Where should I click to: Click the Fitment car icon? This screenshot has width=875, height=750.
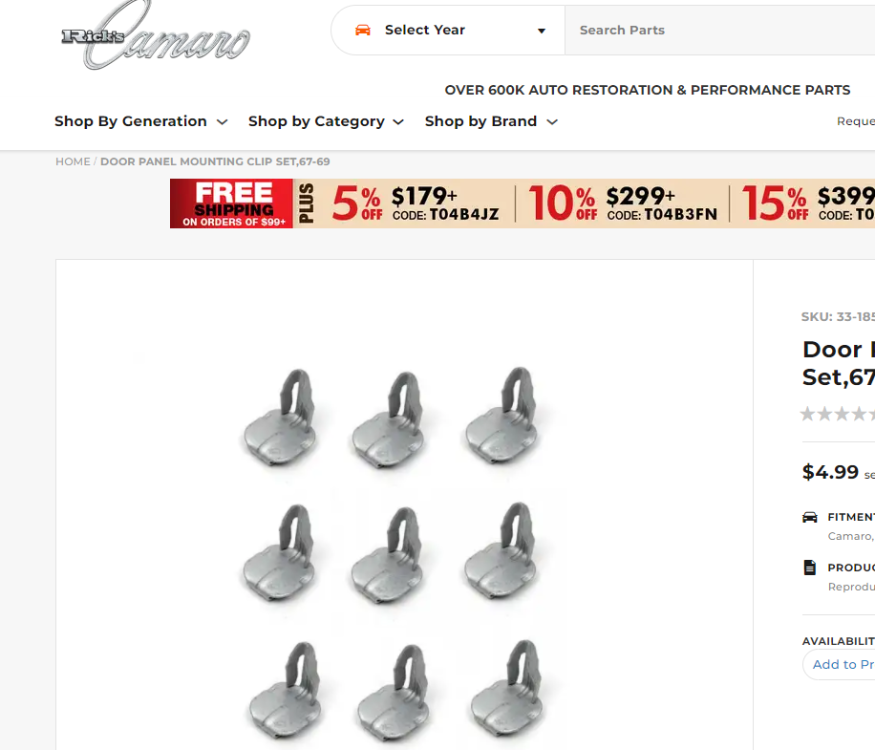pyautogui.click(x=810, y=517)
